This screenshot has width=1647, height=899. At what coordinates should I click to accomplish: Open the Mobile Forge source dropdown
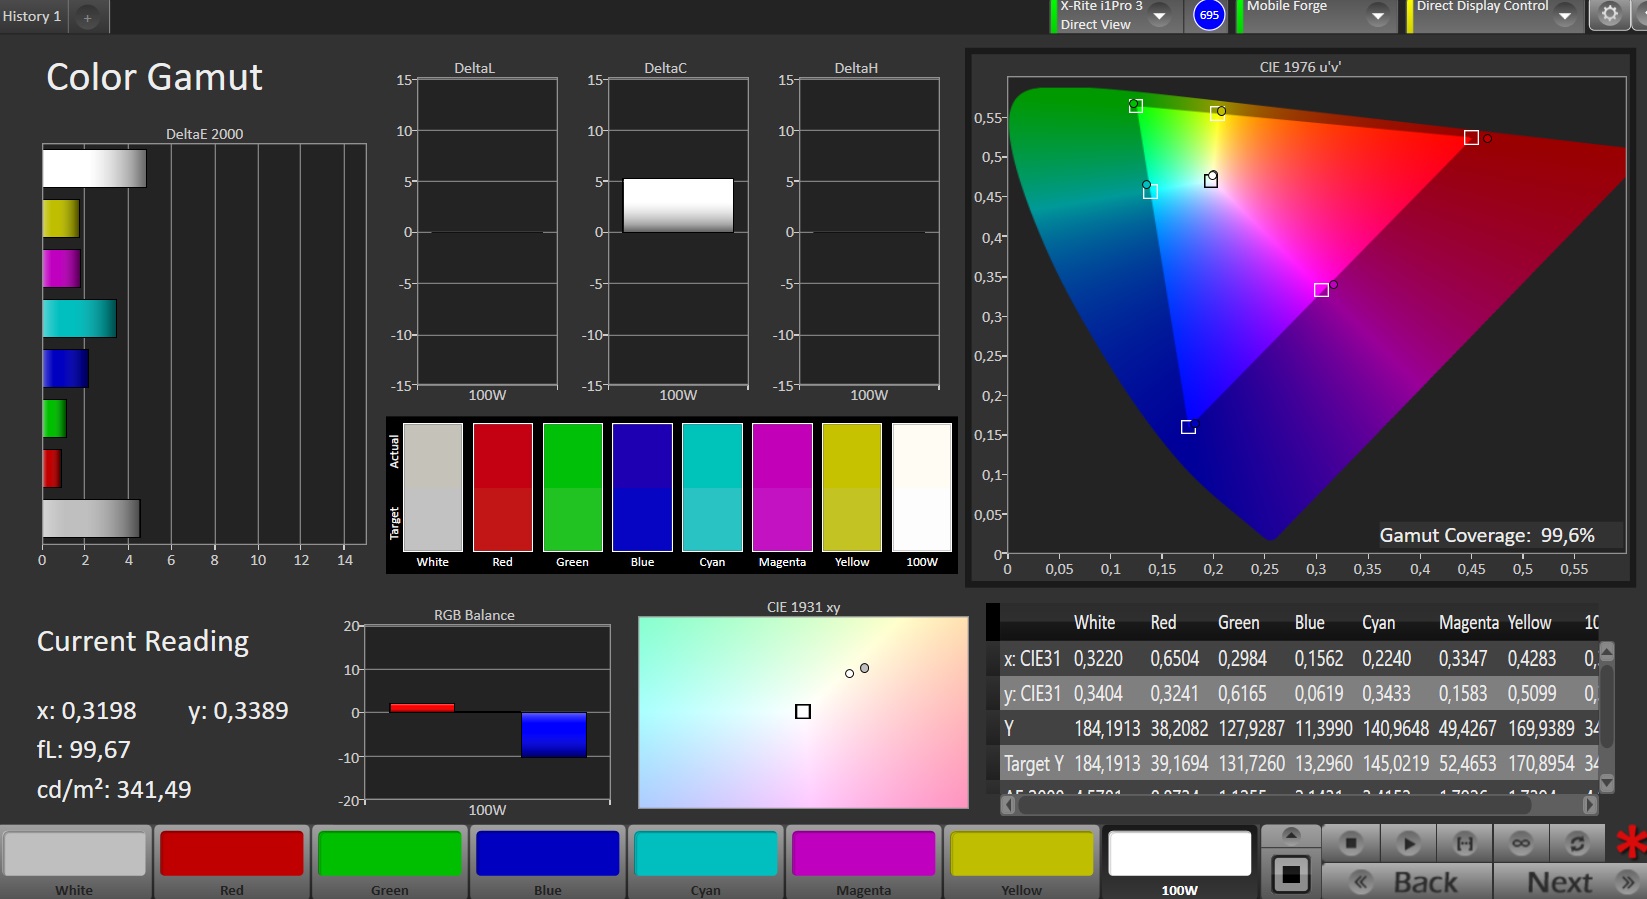(1378, 16)
